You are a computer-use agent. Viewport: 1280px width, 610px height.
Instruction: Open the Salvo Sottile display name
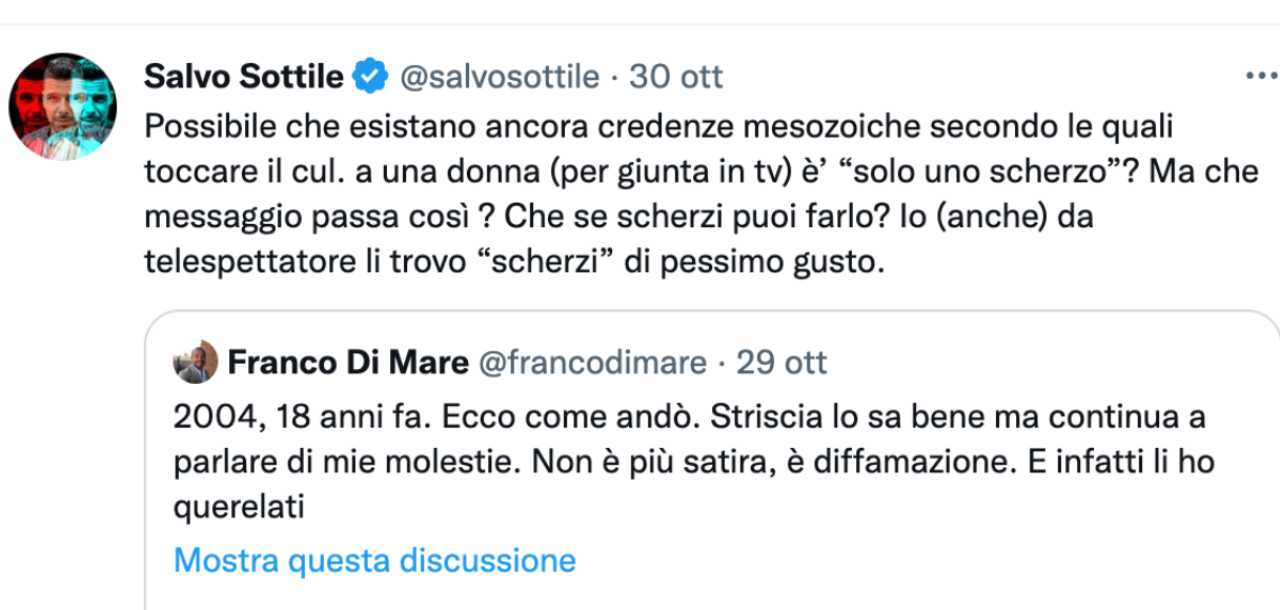[244, 76]
